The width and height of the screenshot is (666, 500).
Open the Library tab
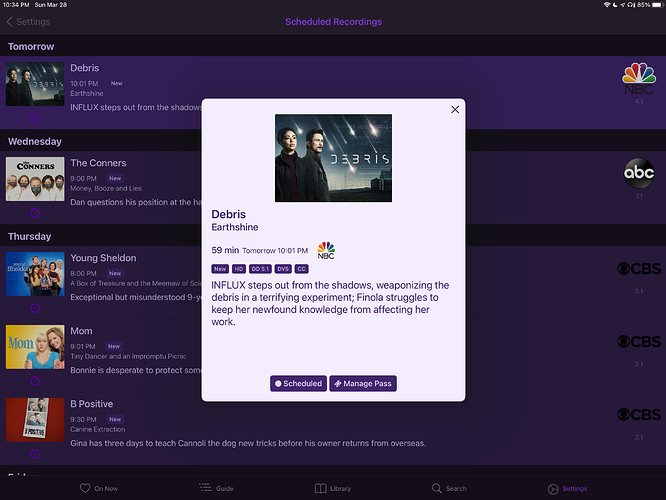pos(333,488)
